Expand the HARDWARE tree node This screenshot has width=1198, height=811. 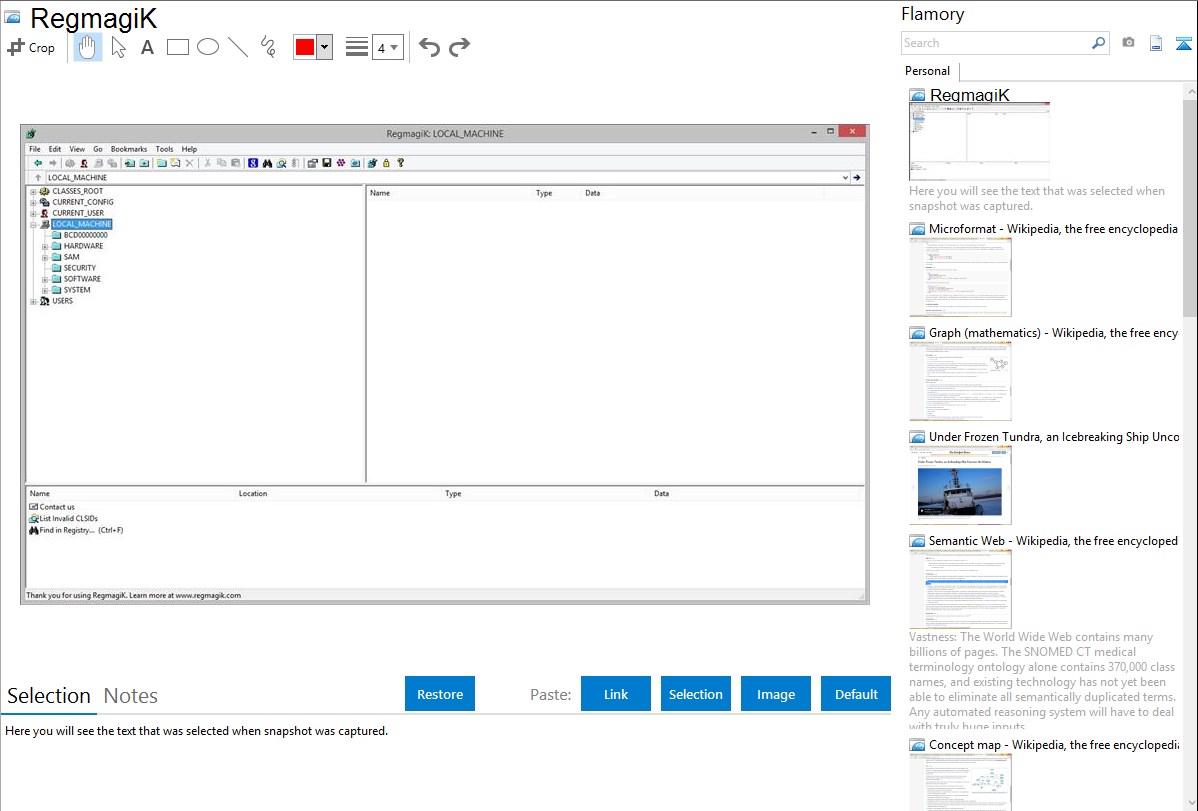click(44, 246)
